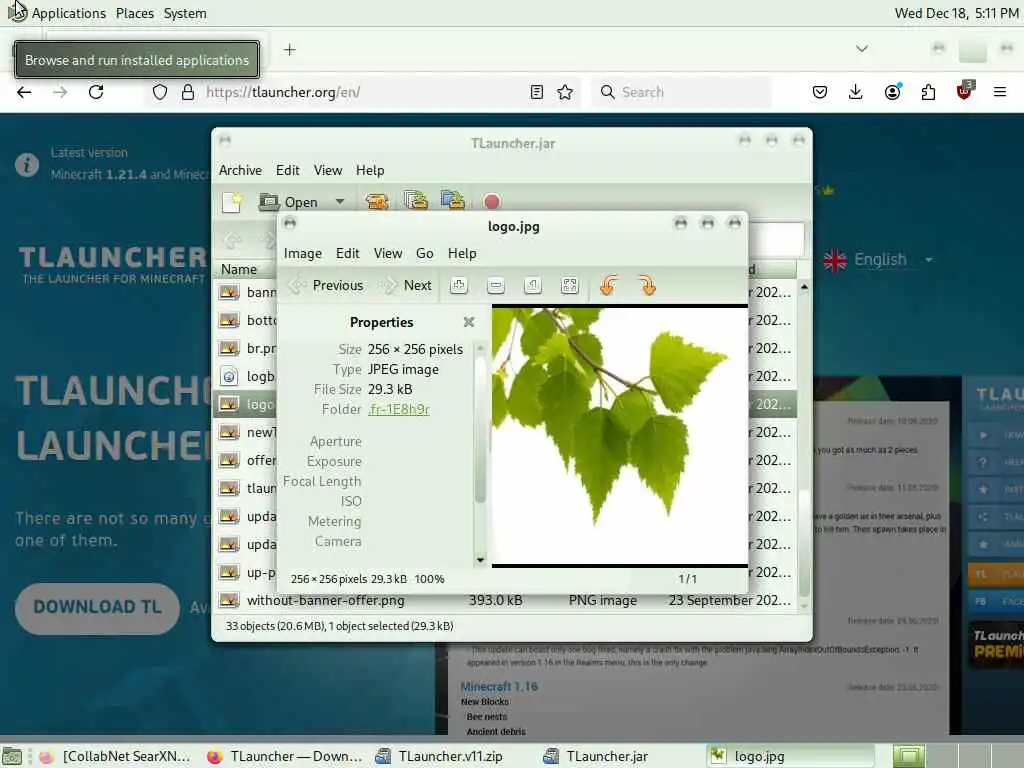Open the System menu
1024x768 pixels.
point(185,13)
